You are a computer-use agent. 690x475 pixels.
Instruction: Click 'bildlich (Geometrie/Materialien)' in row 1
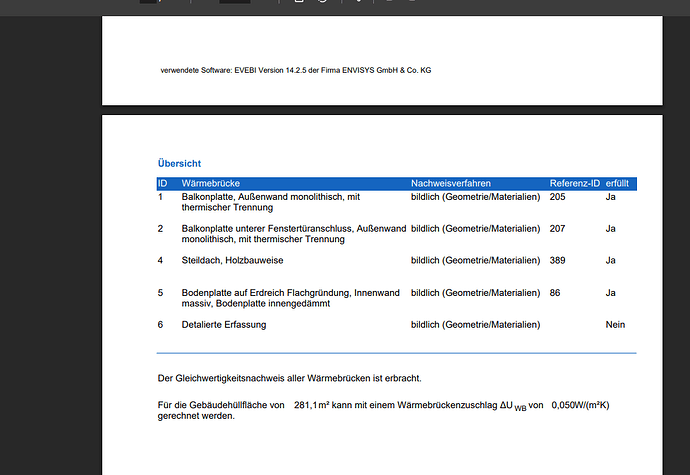(x=475, y=197)
